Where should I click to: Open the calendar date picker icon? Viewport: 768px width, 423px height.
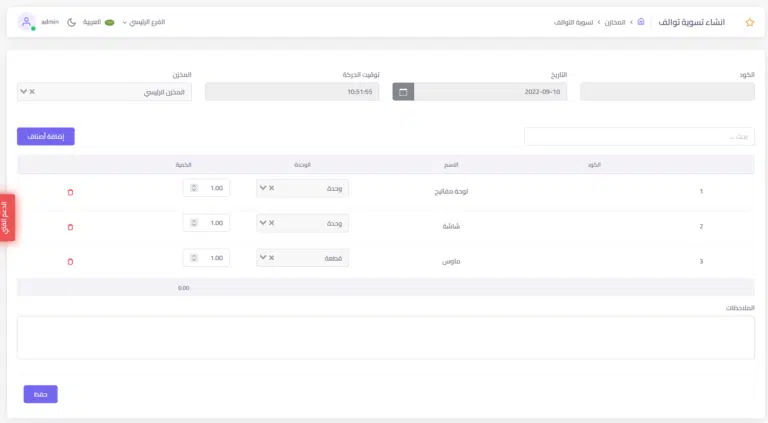(403, 92)
